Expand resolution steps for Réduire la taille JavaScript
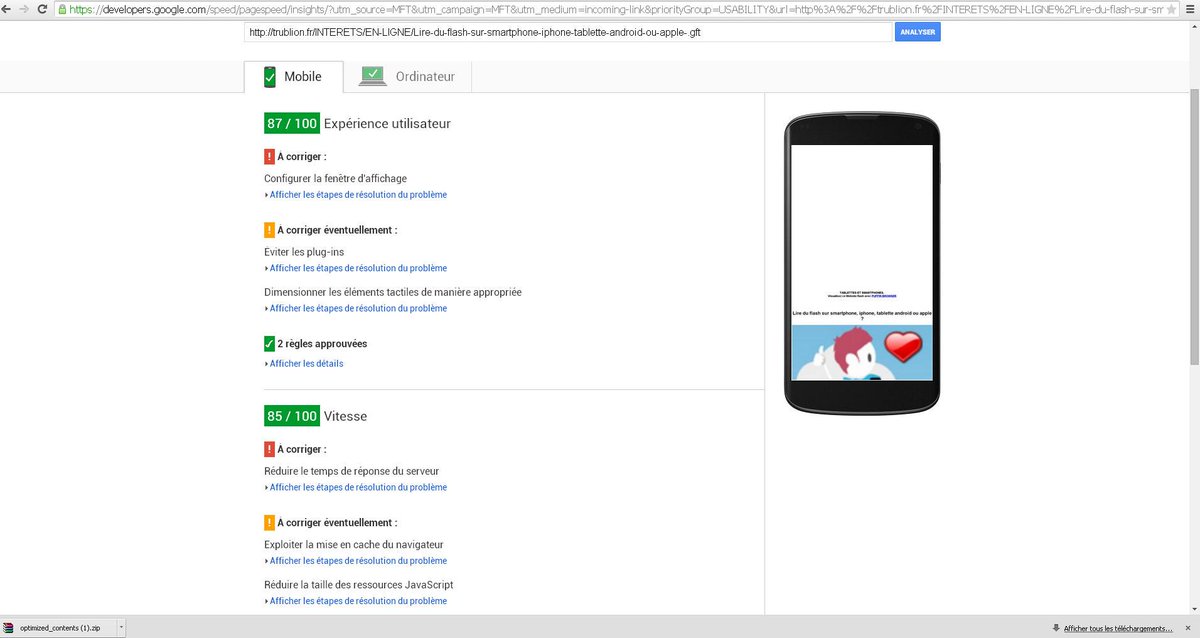The image size is (1200, 638). pyautogui.click(x=356, y=601)
